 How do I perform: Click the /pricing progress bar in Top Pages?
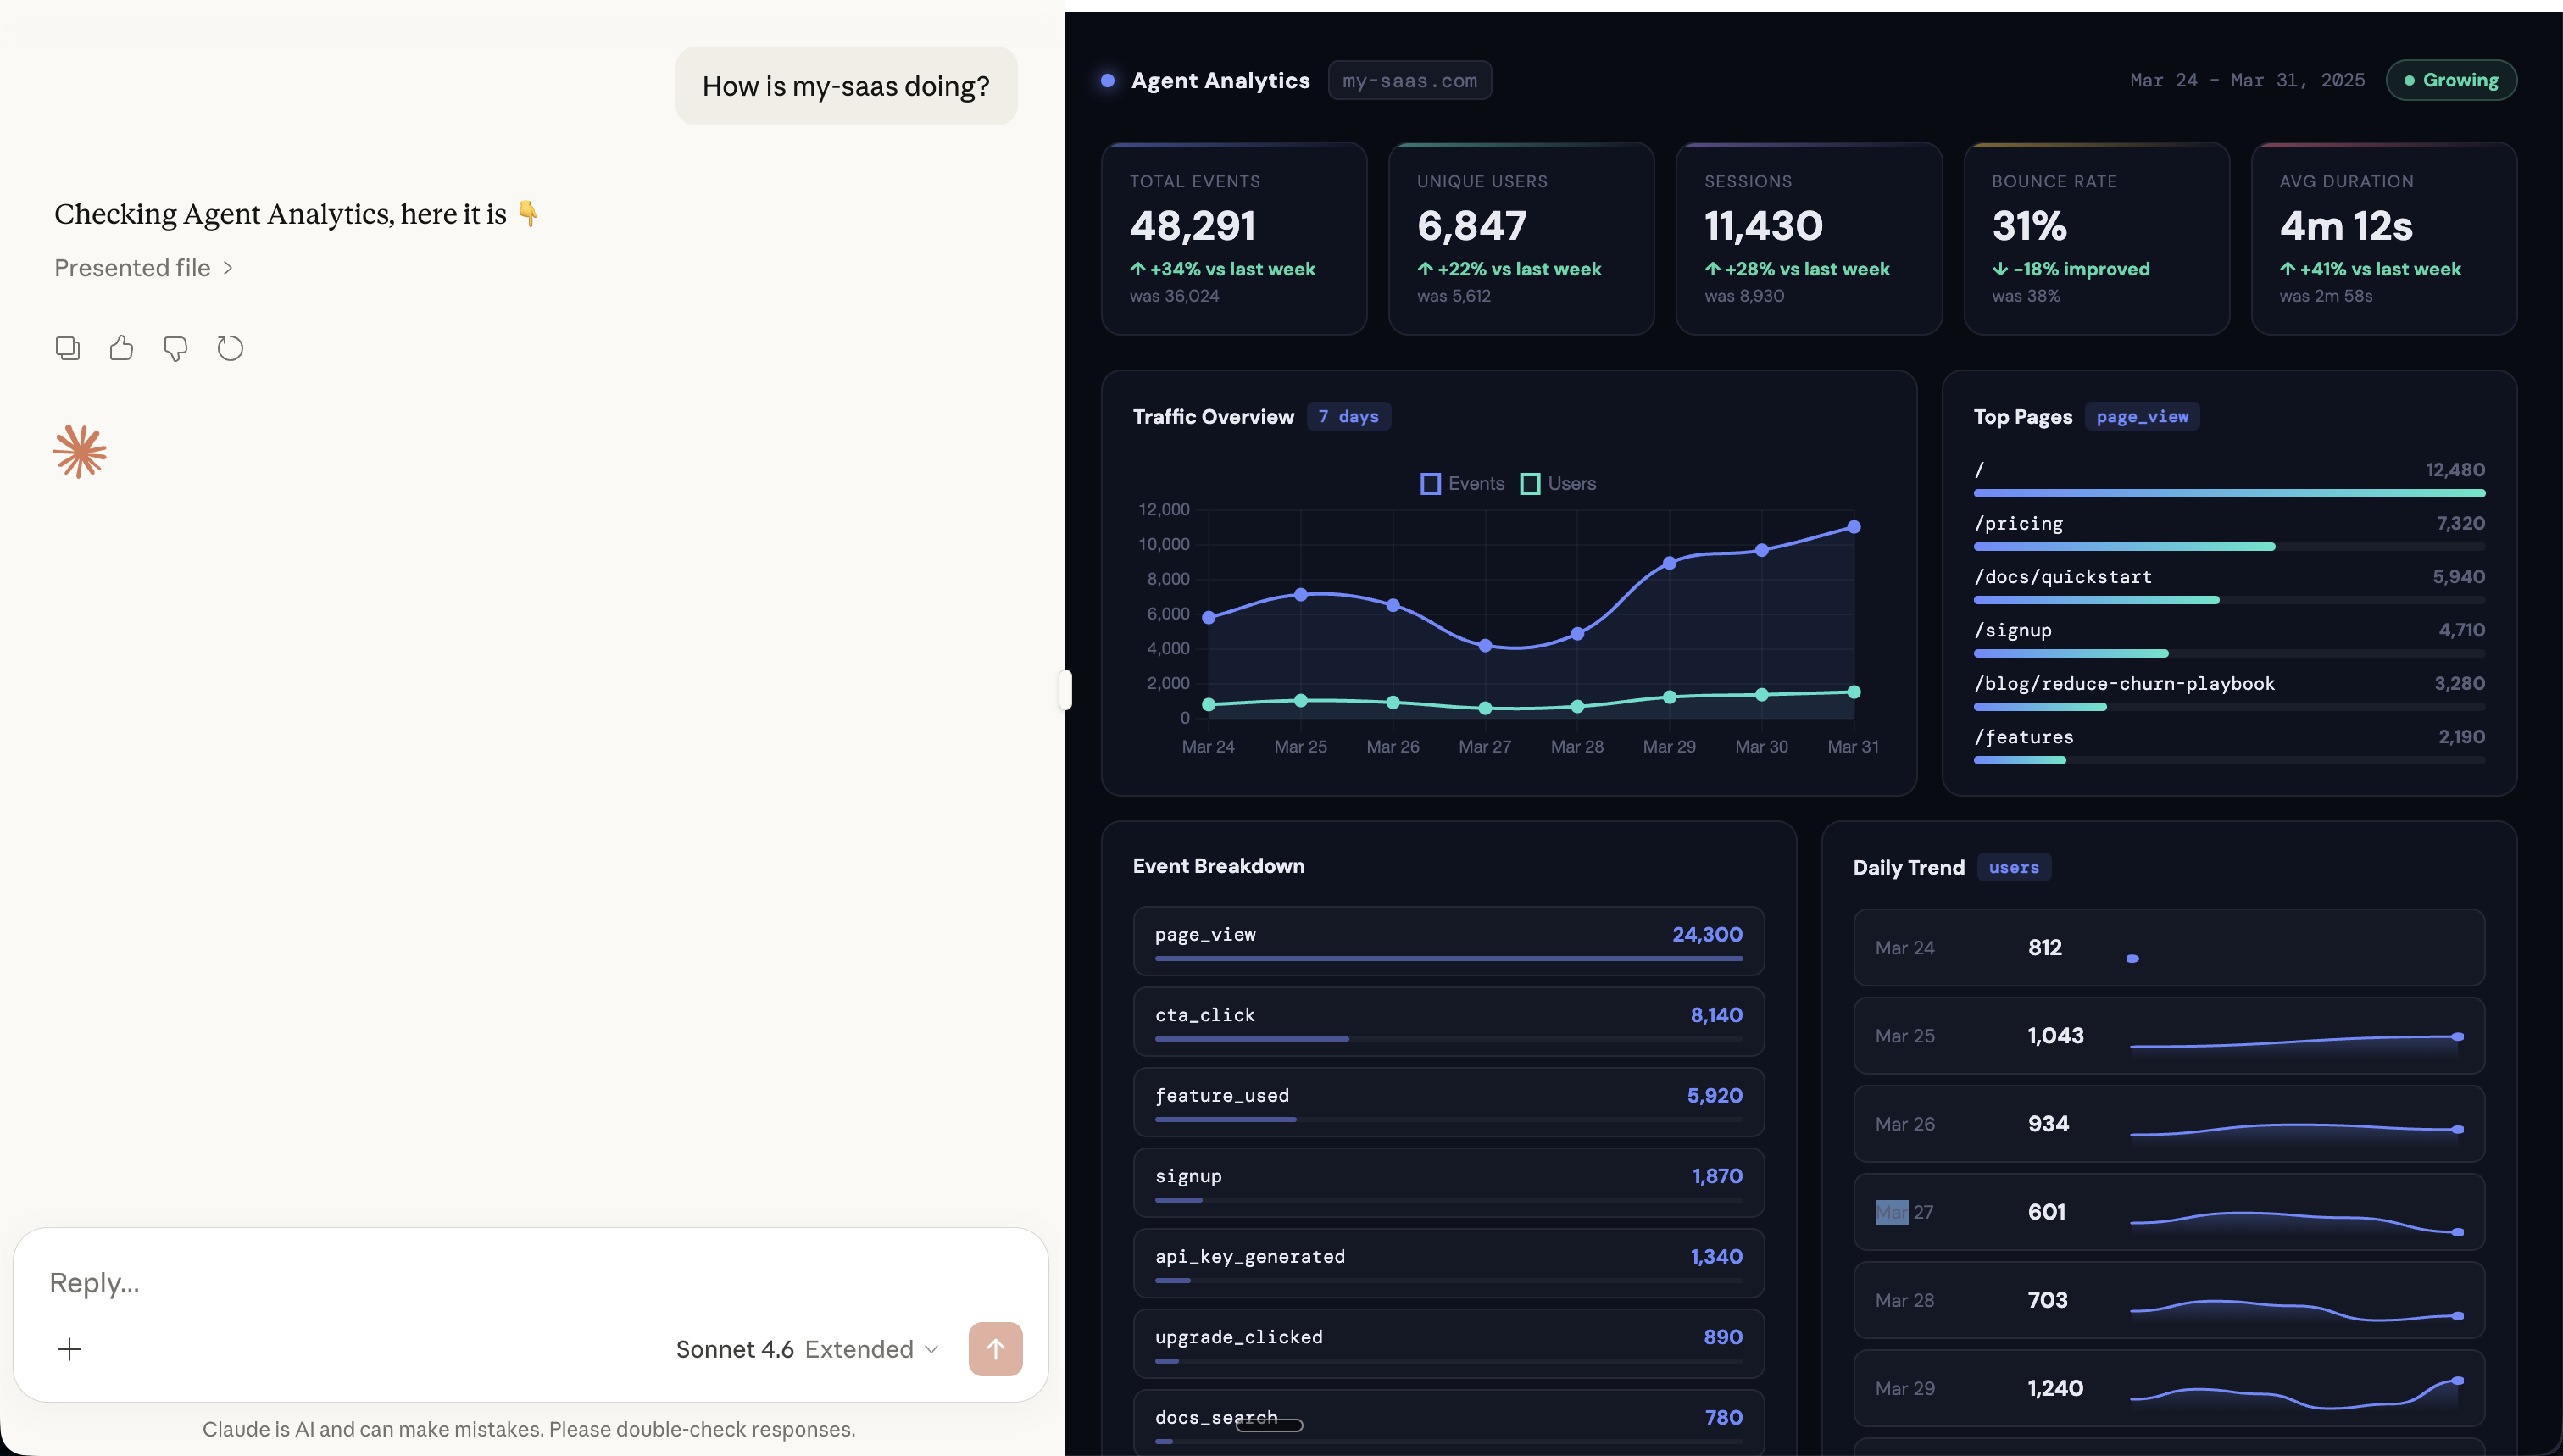pos(2124,547)
